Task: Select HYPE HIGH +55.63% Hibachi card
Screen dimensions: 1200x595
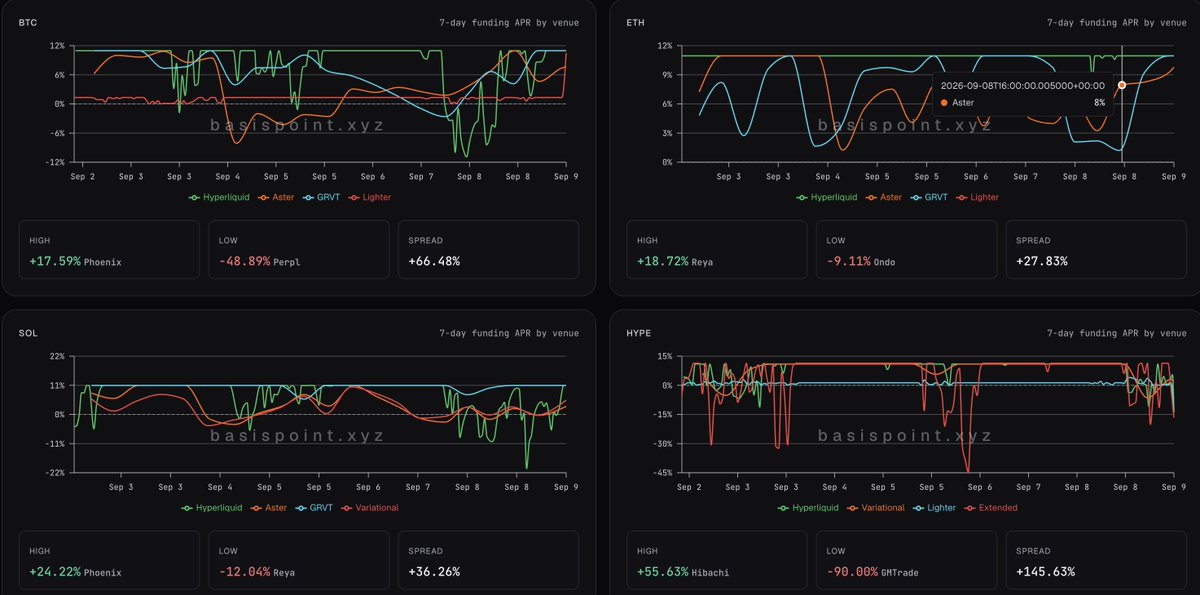Action: click(716, 560)
